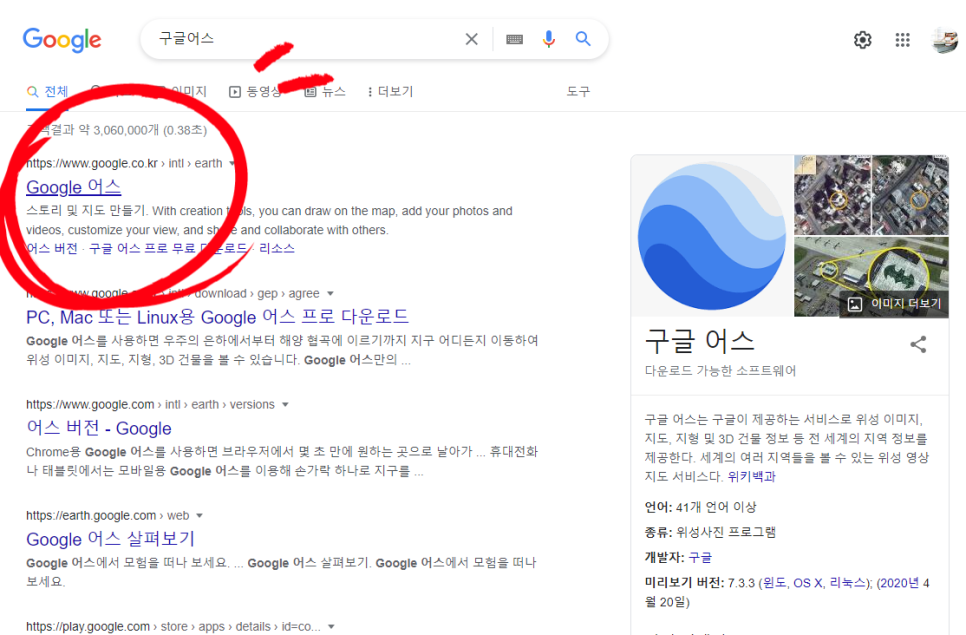Click the 구글 어스 panel title
Image resolution: width=966 pixels, height=635 pixels.
coord(699,341)
